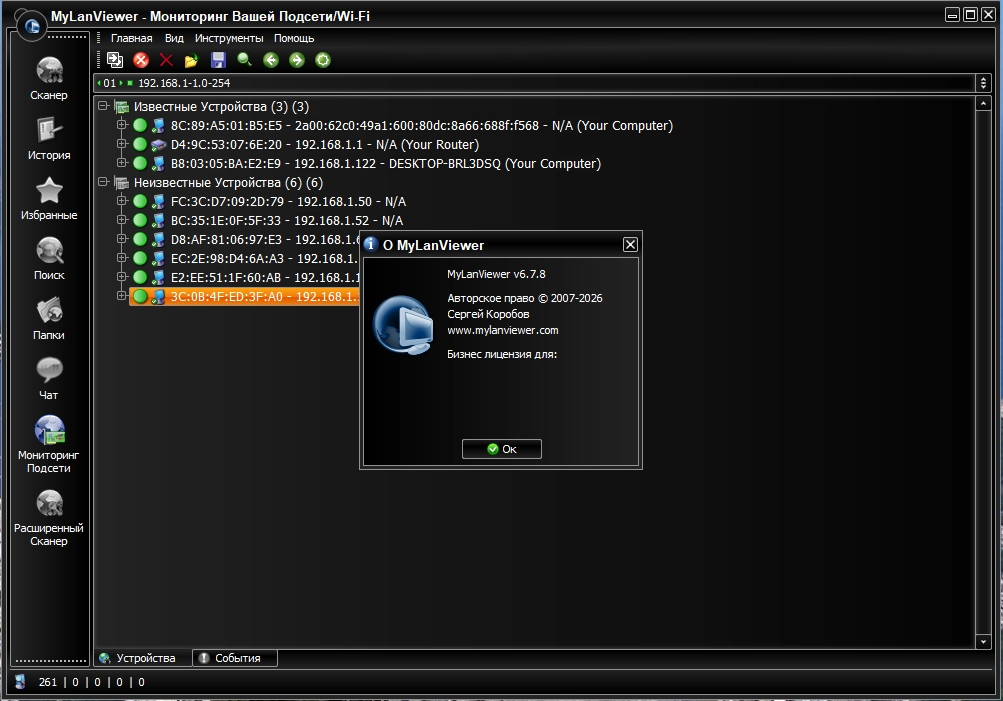The width and height of the screenshot is (1003, 701).
Task: Click the Известные Устройства group icon
Action: pos(122,107)
